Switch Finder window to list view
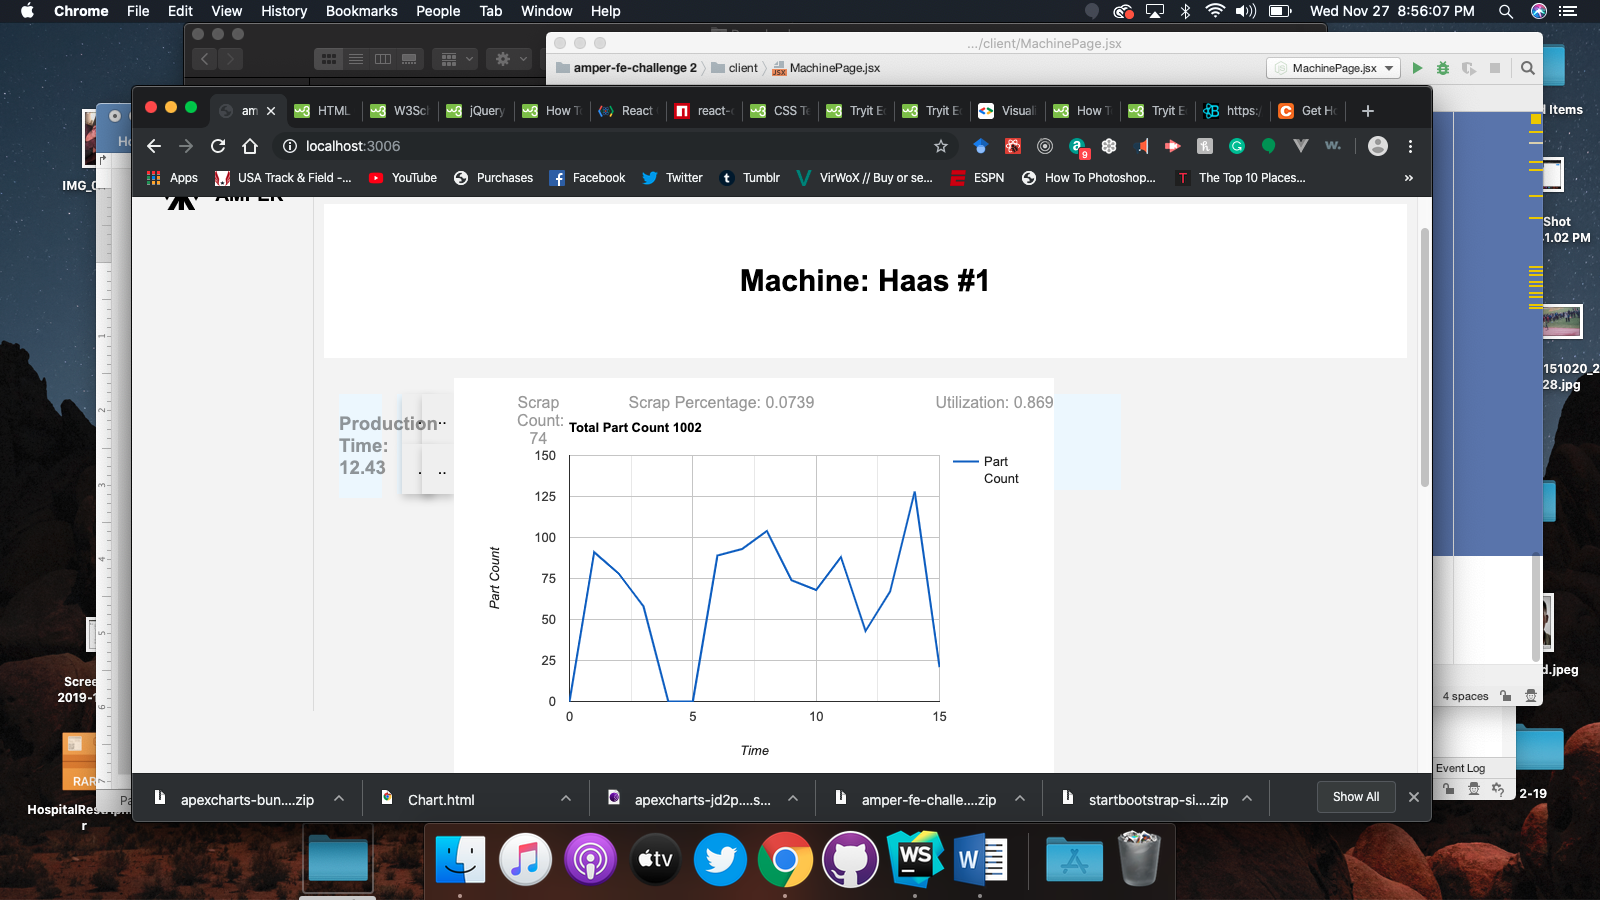This screenshot has width=1600, height=900. tap(356, 59)
